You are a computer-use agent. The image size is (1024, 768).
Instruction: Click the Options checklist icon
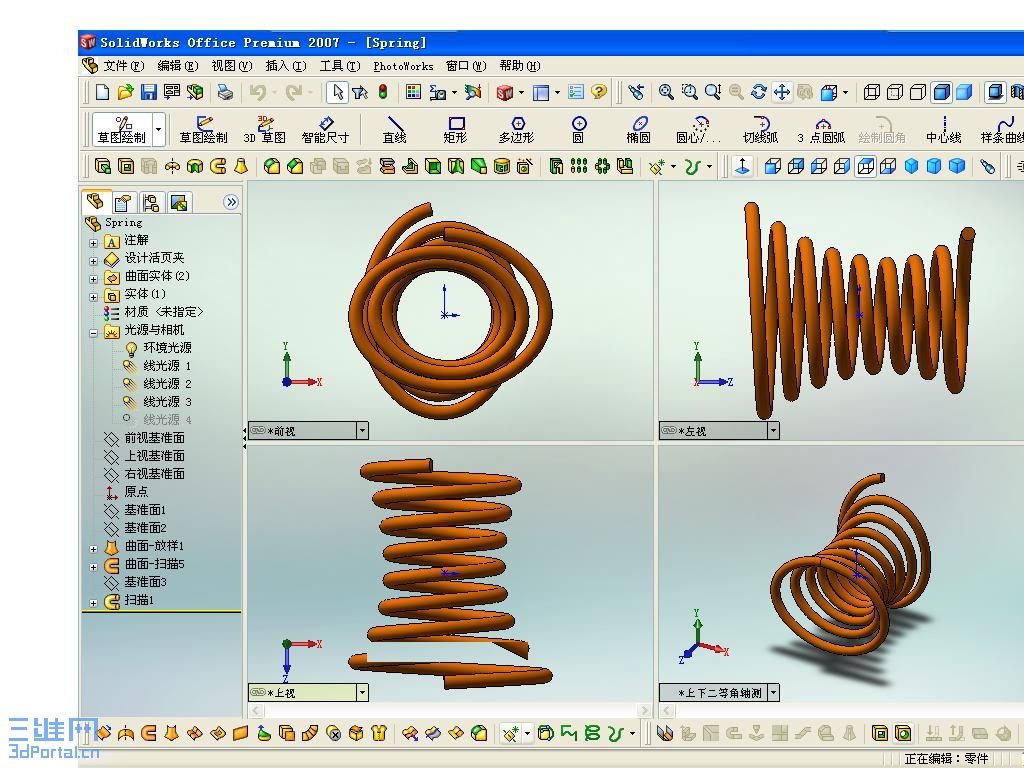click(x=575, y=92)
